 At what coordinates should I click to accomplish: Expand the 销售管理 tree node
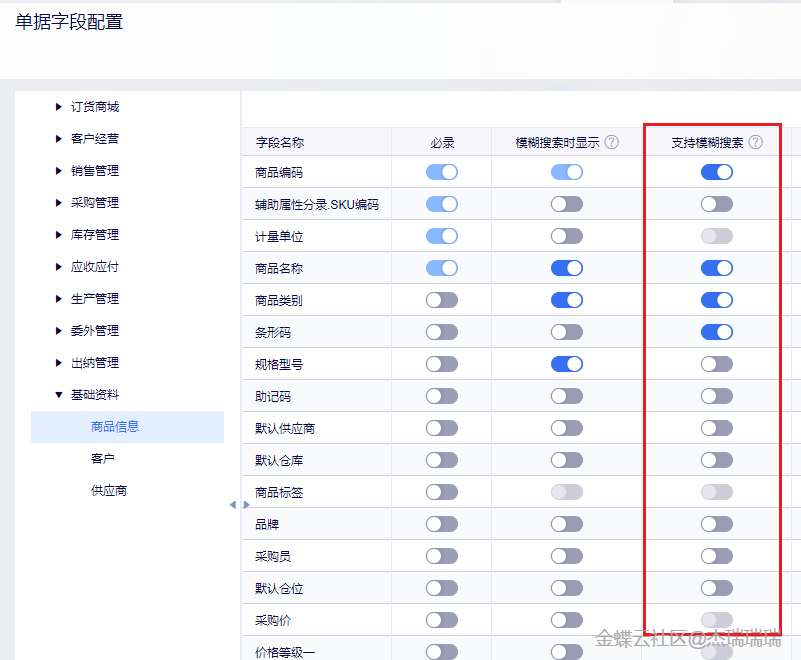(x=58, y=171)
